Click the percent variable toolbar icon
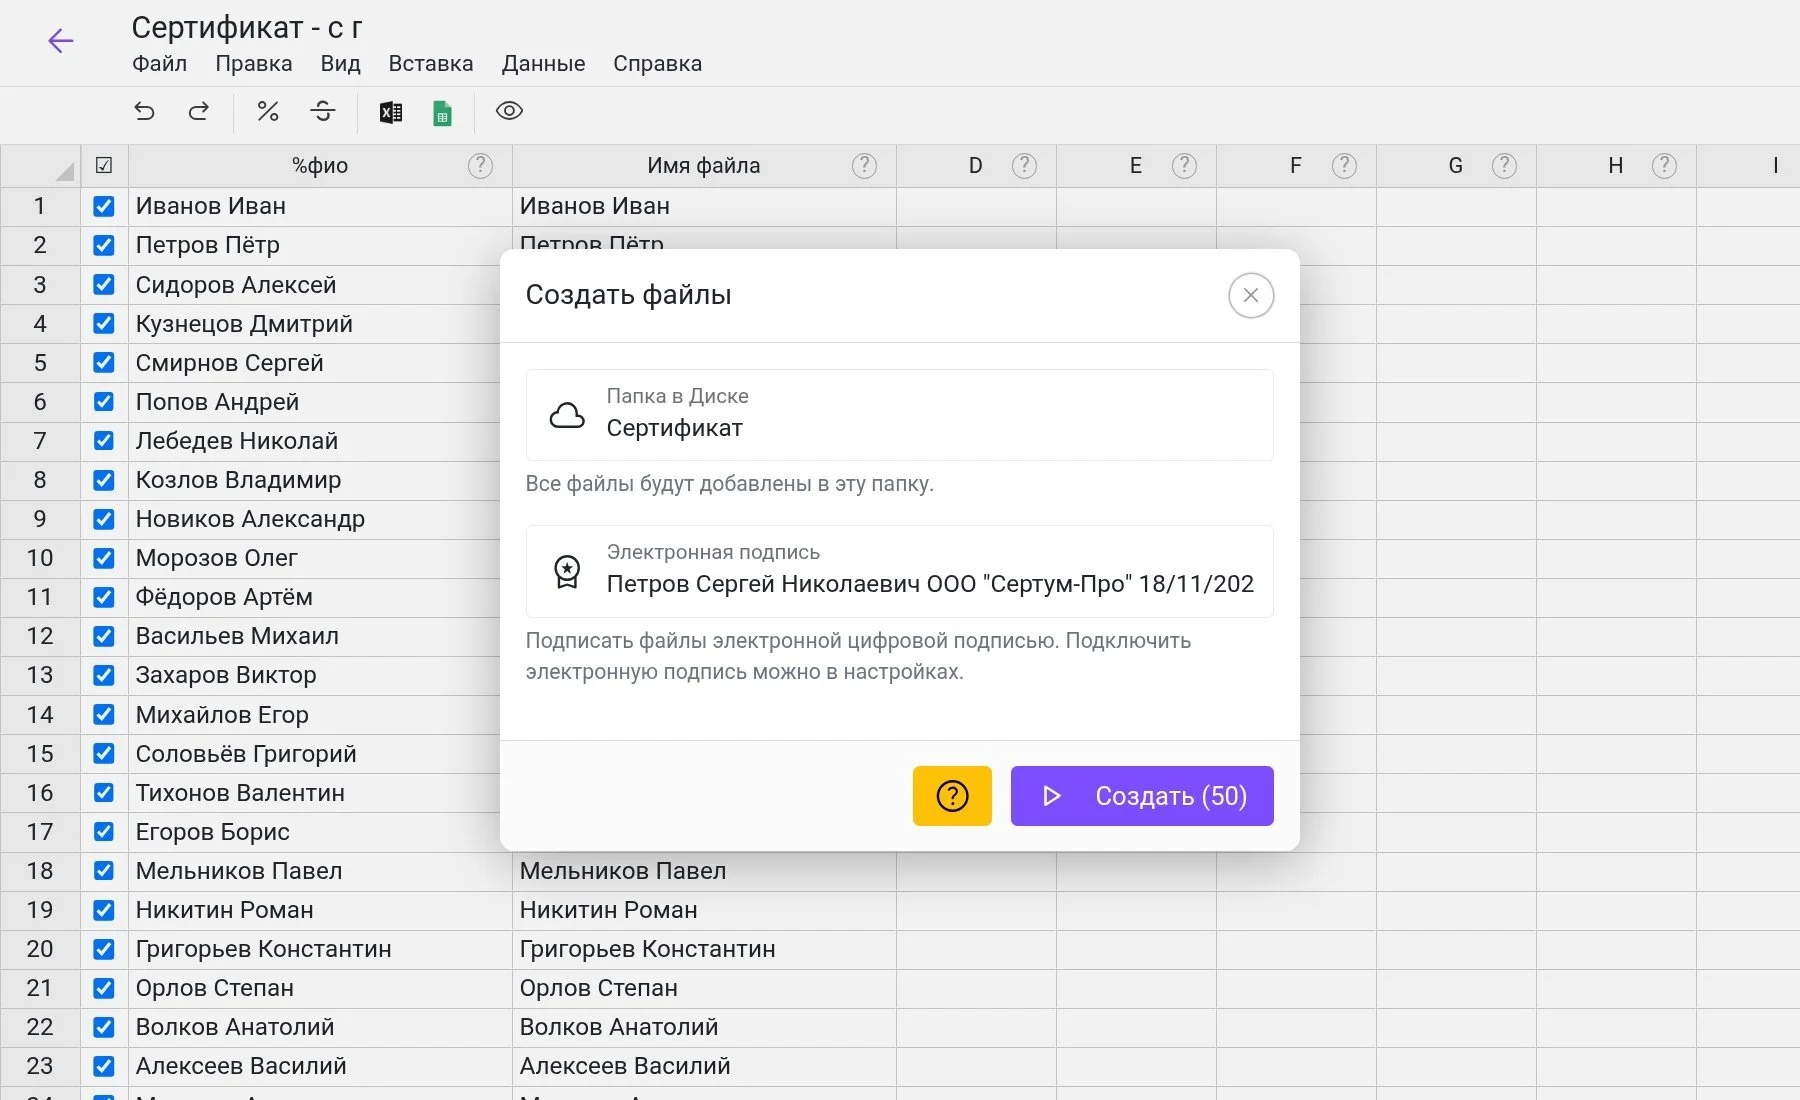Viewport: 1800px width, 1100px height. (268, 111)
